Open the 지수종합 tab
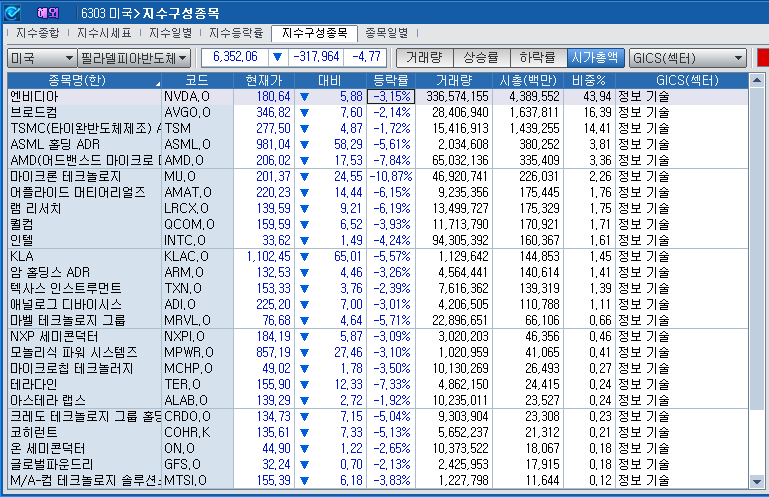 38,33
